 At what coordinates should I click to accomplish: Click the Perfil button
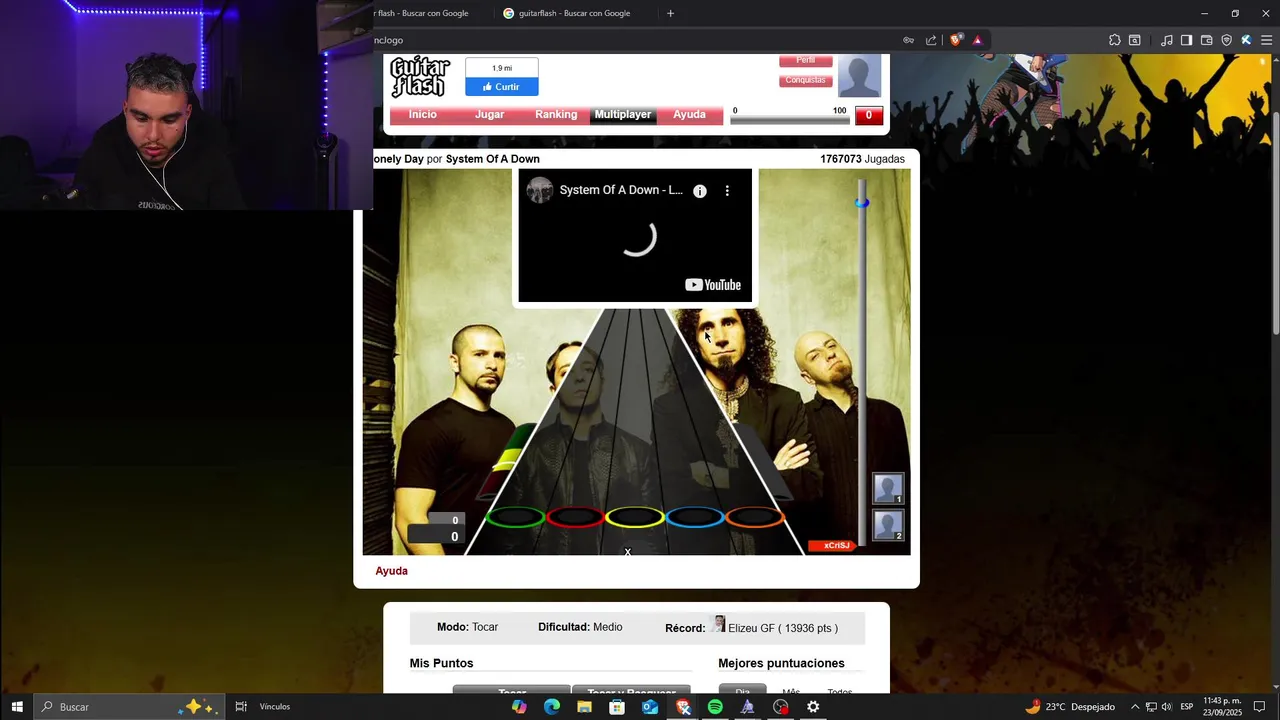[806, 61]
